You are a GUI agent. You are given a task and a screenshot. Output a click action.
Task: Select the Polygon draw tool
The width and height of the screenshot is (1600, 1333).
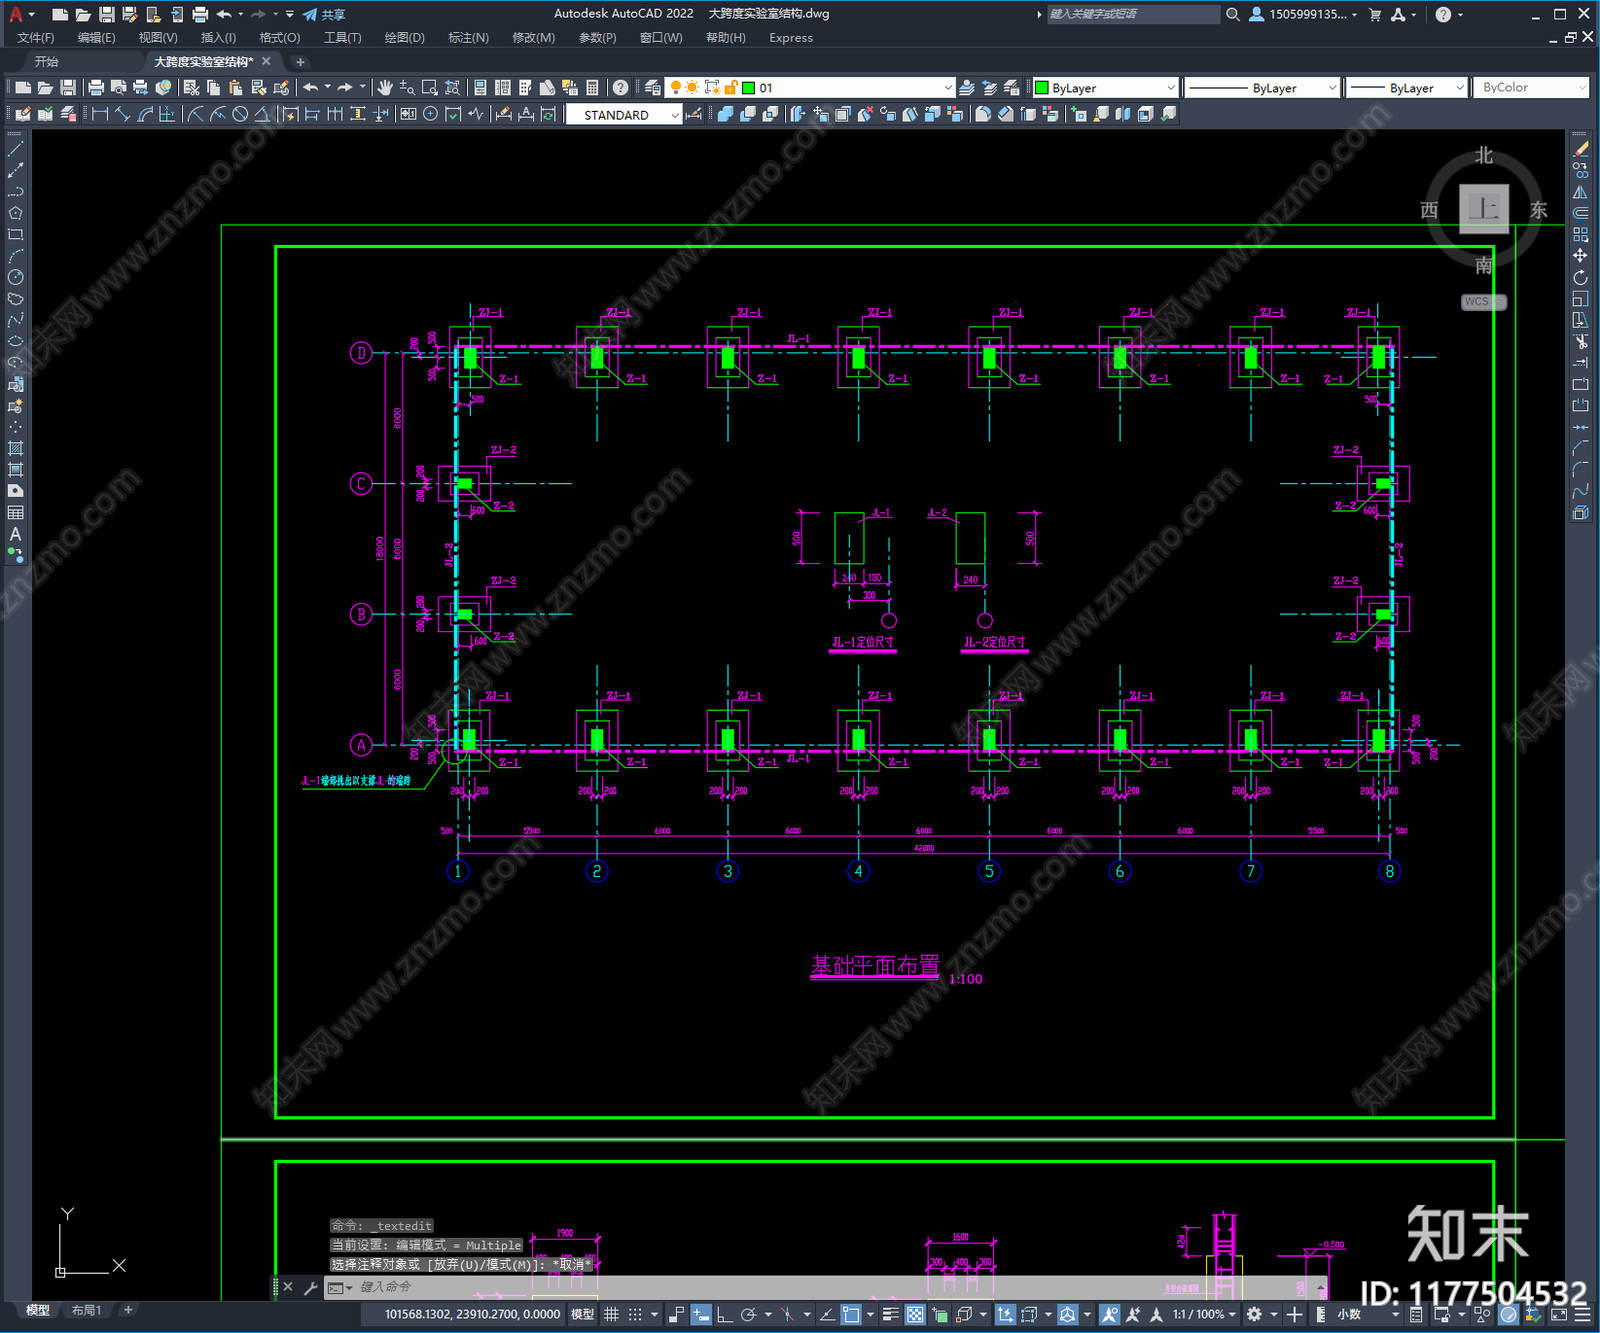pos(15,213)
